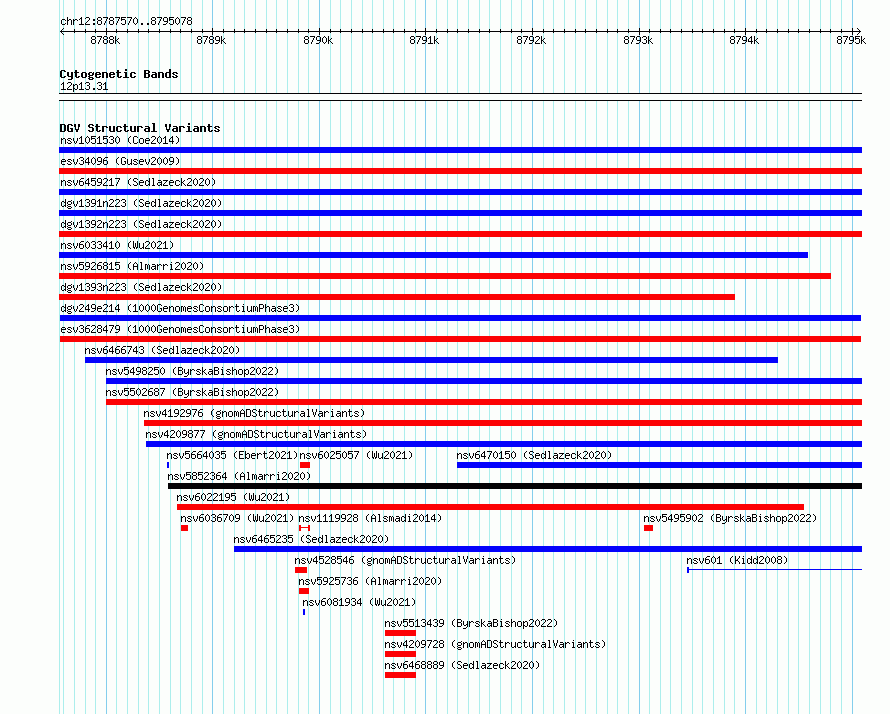This screenshot has width=890, height=714.
Task: Open the nsv6459217 (Sedlazeck2020) variant label
Action: coord(138,182)
